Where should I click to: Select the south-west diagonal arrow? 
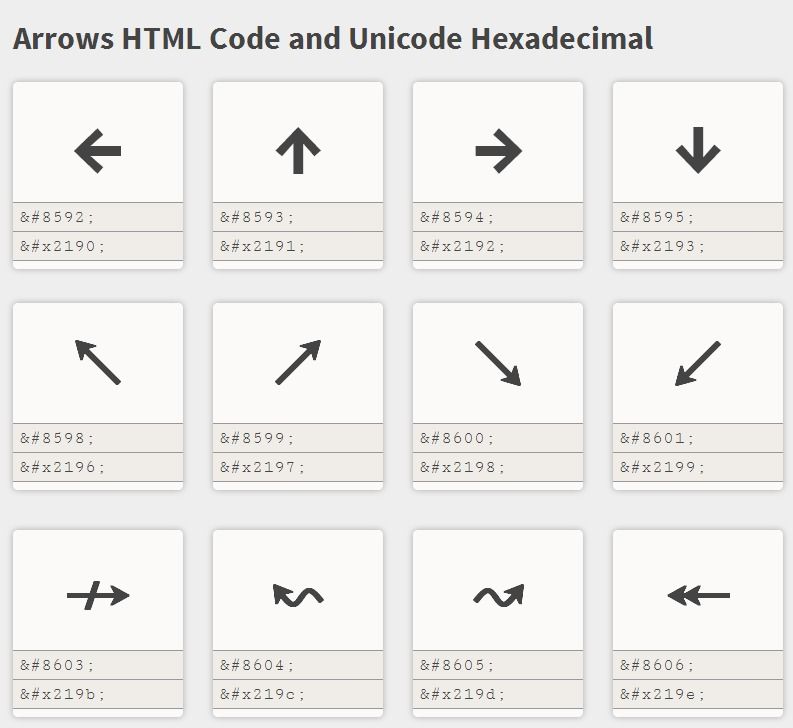[698, 363]
